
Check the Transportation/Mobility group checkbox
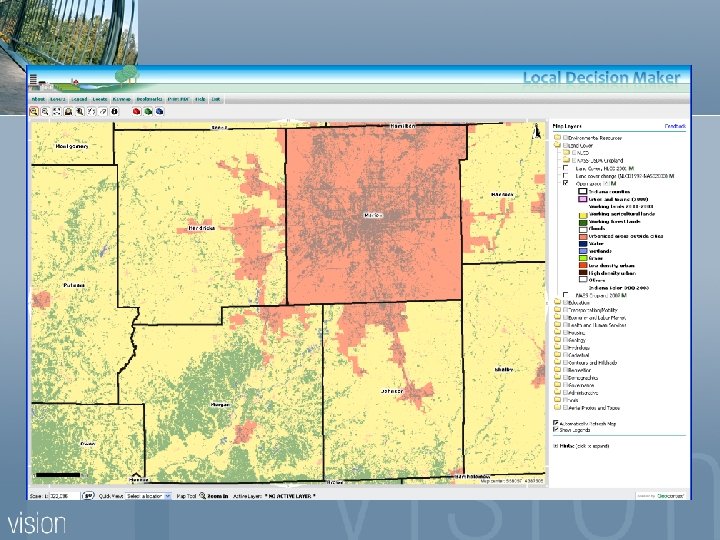566,310
